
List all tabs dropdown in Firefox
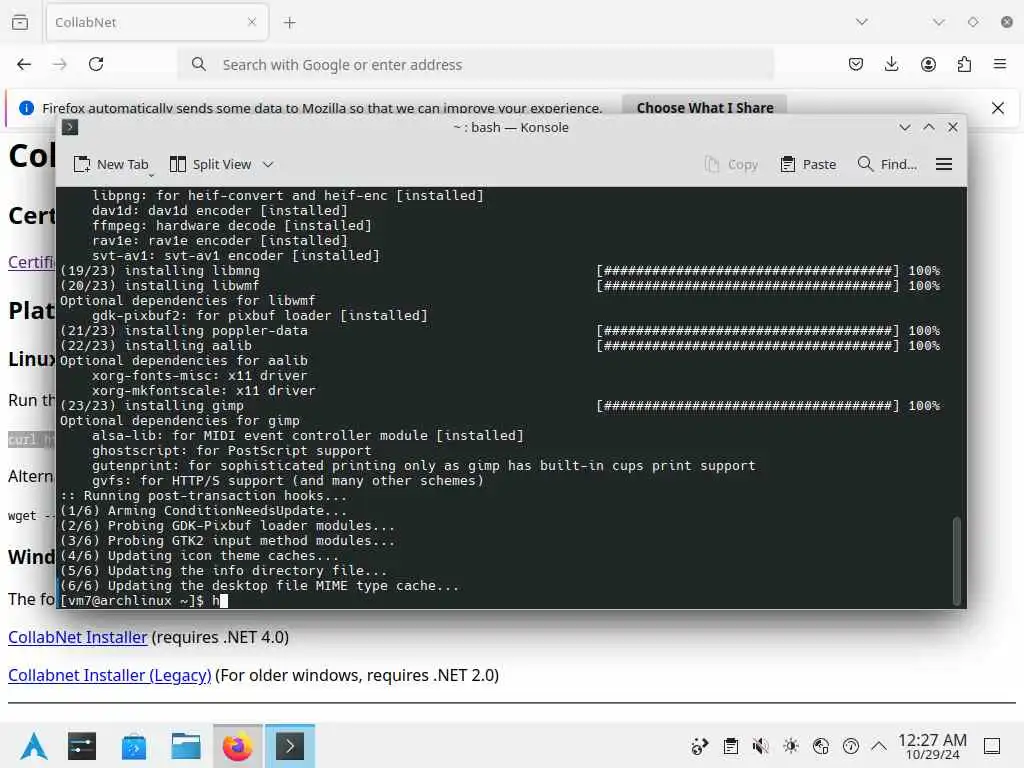[x=862, y=22]
